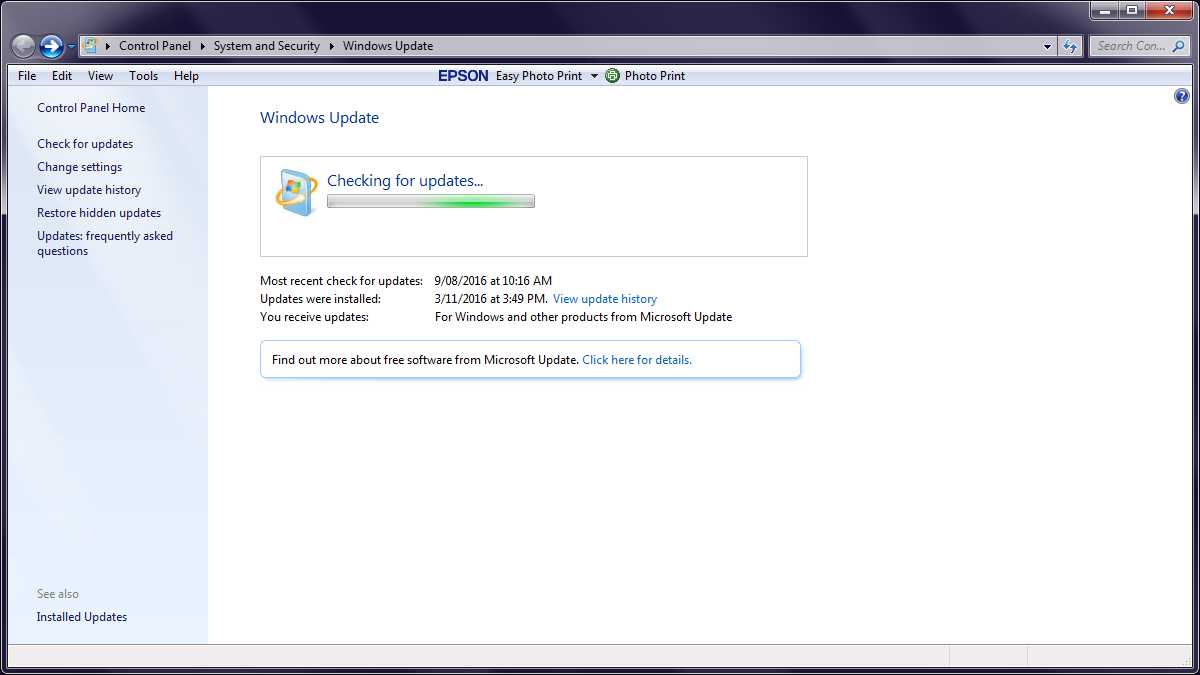1200x675 pixels.
Task: Click the Search Control Panel field
Action: click(1138, 46)
